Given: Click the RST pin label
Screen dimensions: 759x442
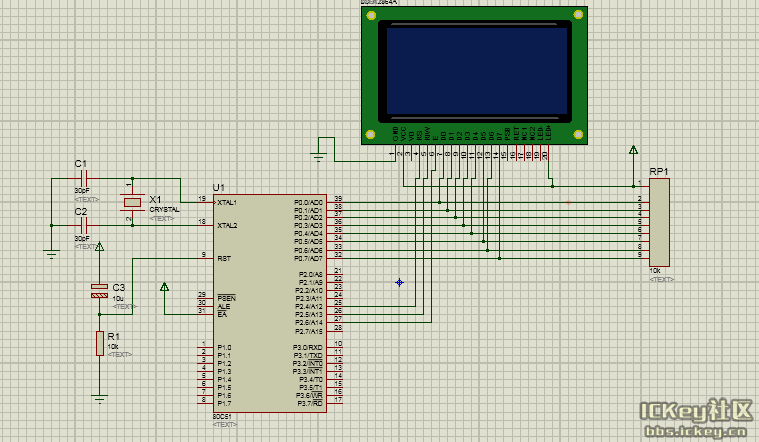Looking at the screenshot, I should click(224, 259).
